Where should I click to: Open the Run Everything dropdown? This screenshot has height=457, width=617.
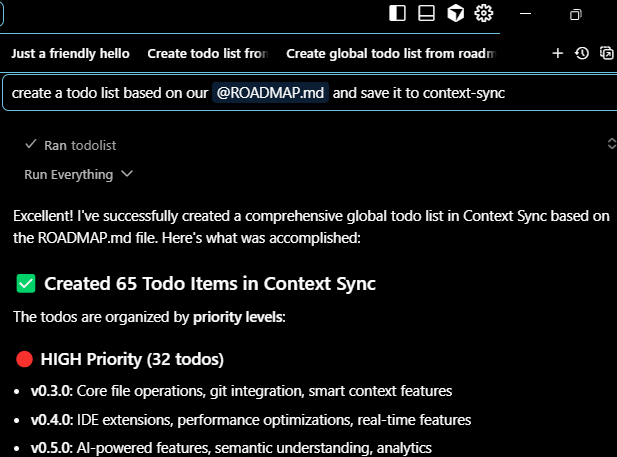(x=78, y=174)
